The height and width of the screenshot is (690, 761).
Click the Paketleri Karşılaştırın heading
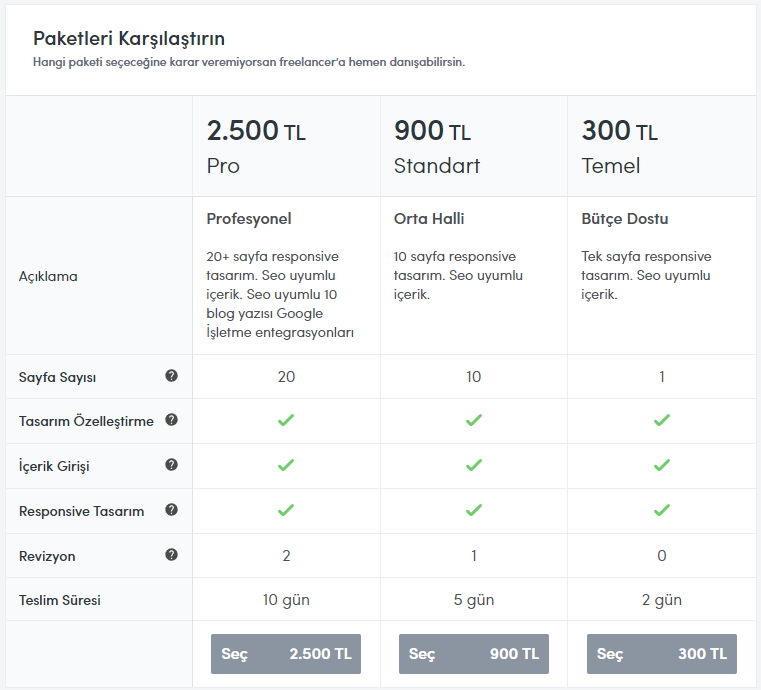pos(129,38)
